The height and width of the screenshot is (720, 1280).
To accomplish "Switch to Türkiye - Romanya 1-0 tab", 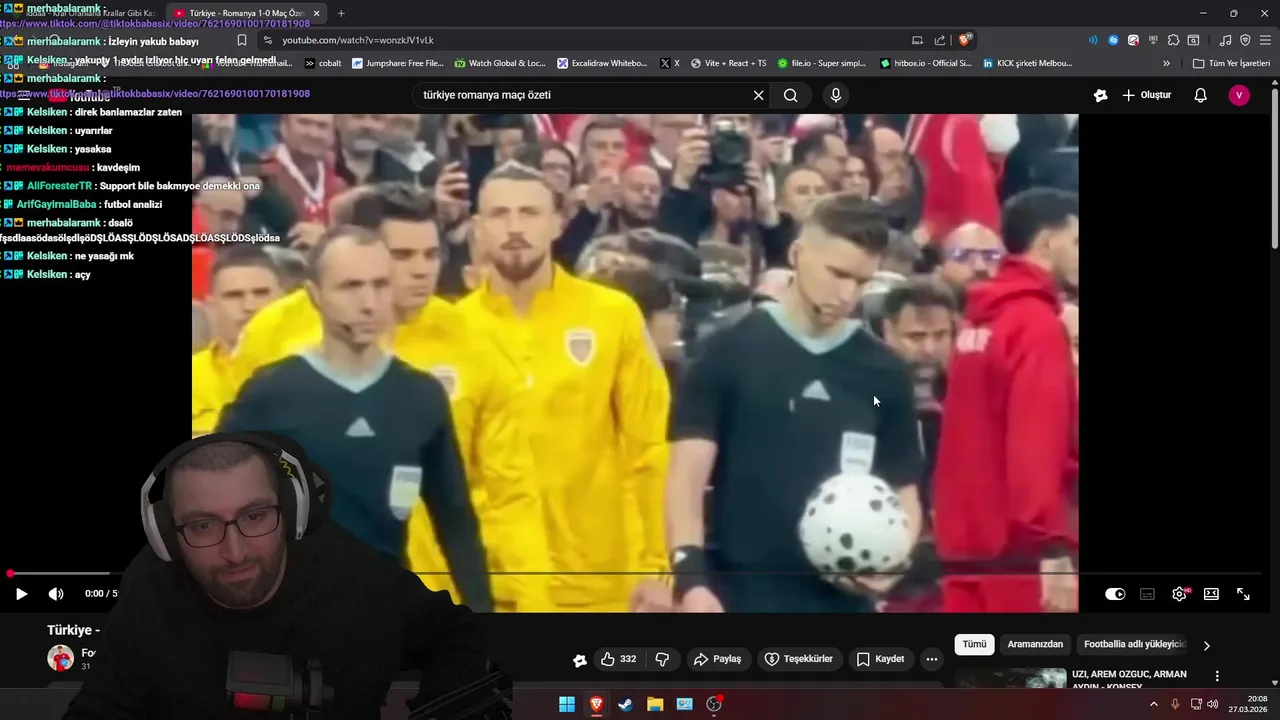I will [x=247, y=13].
